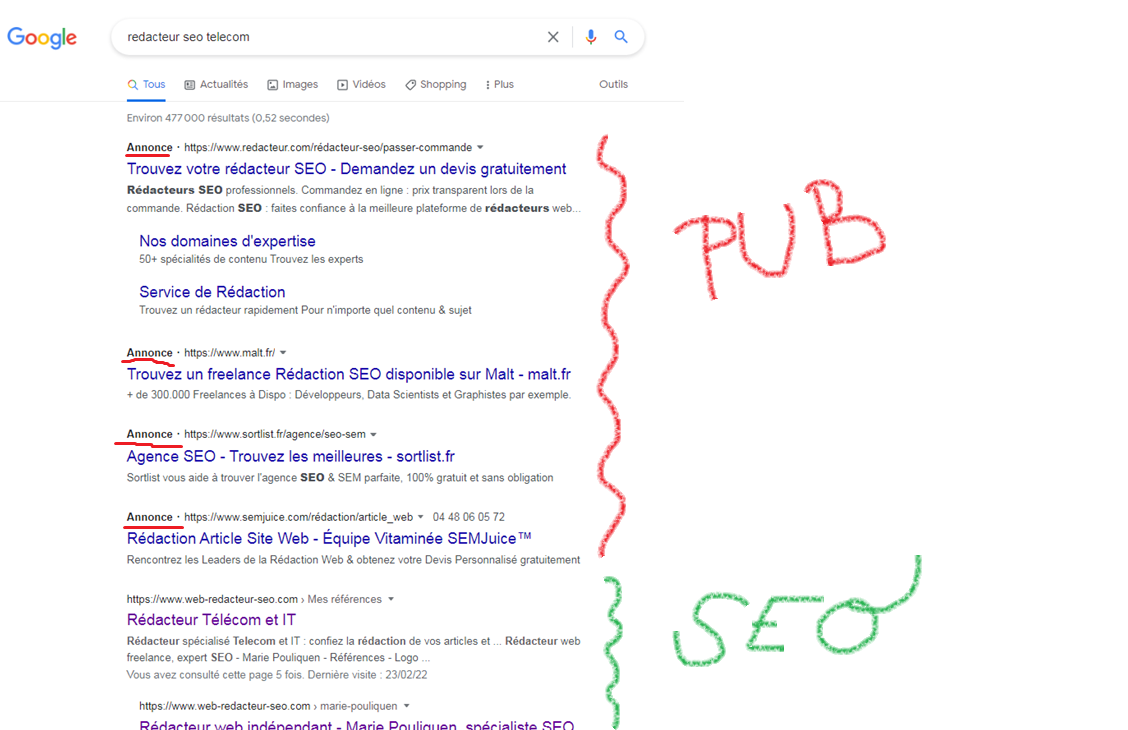Click the phone number 04 48 06 05 72

[469, 517]
